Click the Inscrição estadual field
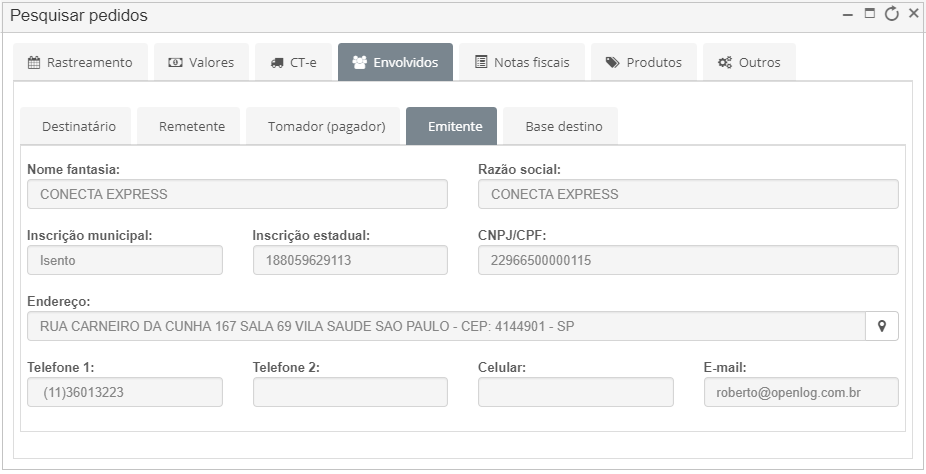 350,260
